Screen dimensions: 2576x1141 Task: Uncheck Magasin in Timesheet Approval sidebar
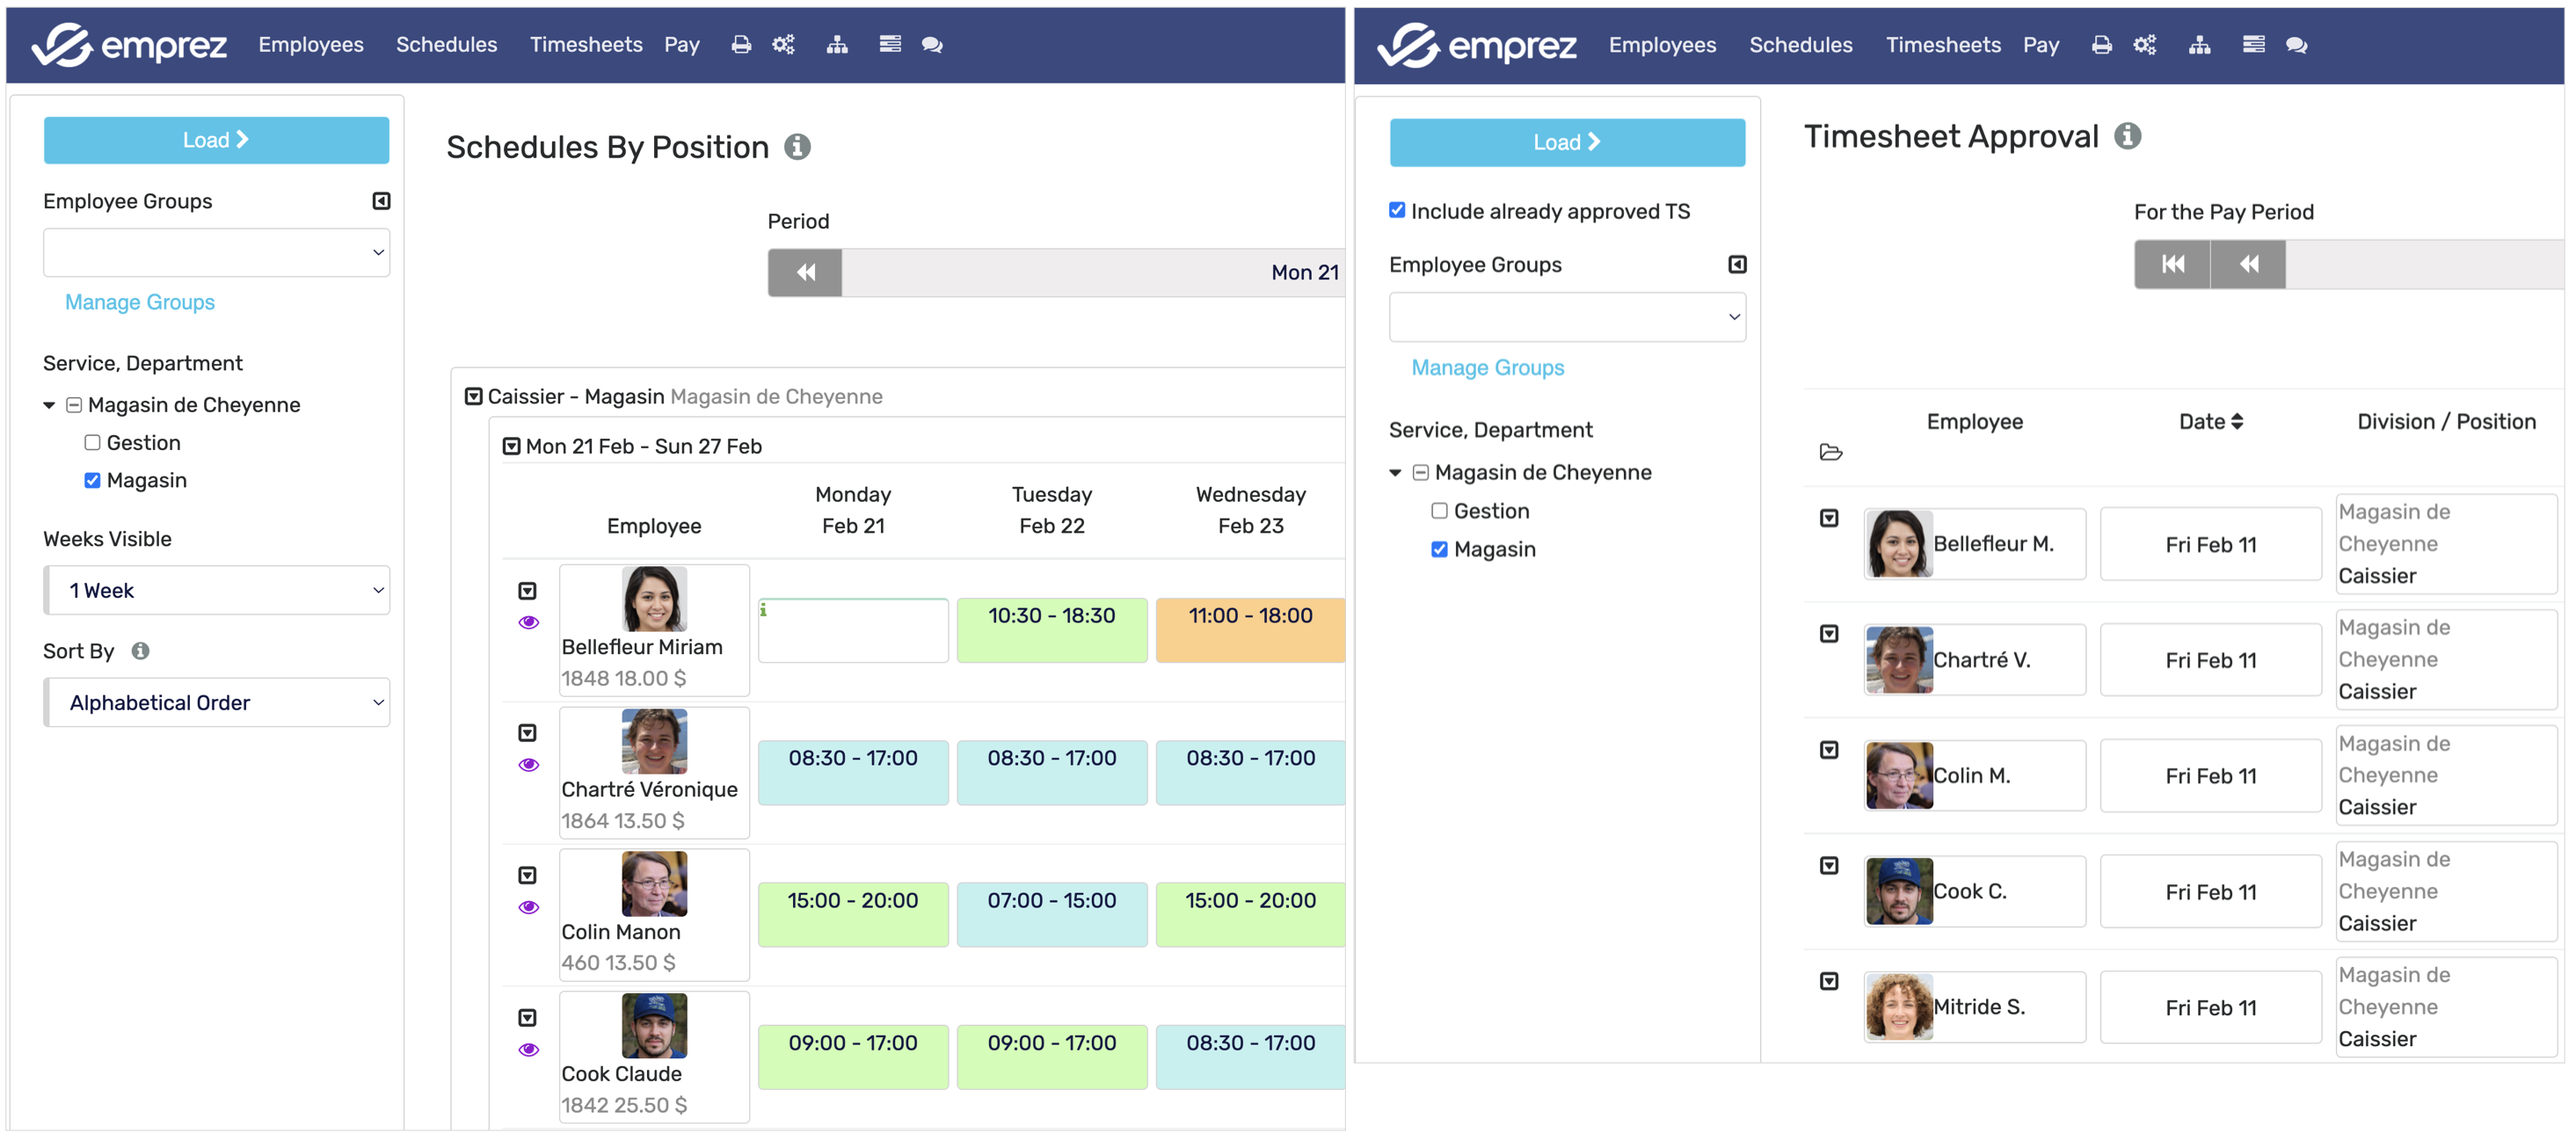pos(1439,549)
